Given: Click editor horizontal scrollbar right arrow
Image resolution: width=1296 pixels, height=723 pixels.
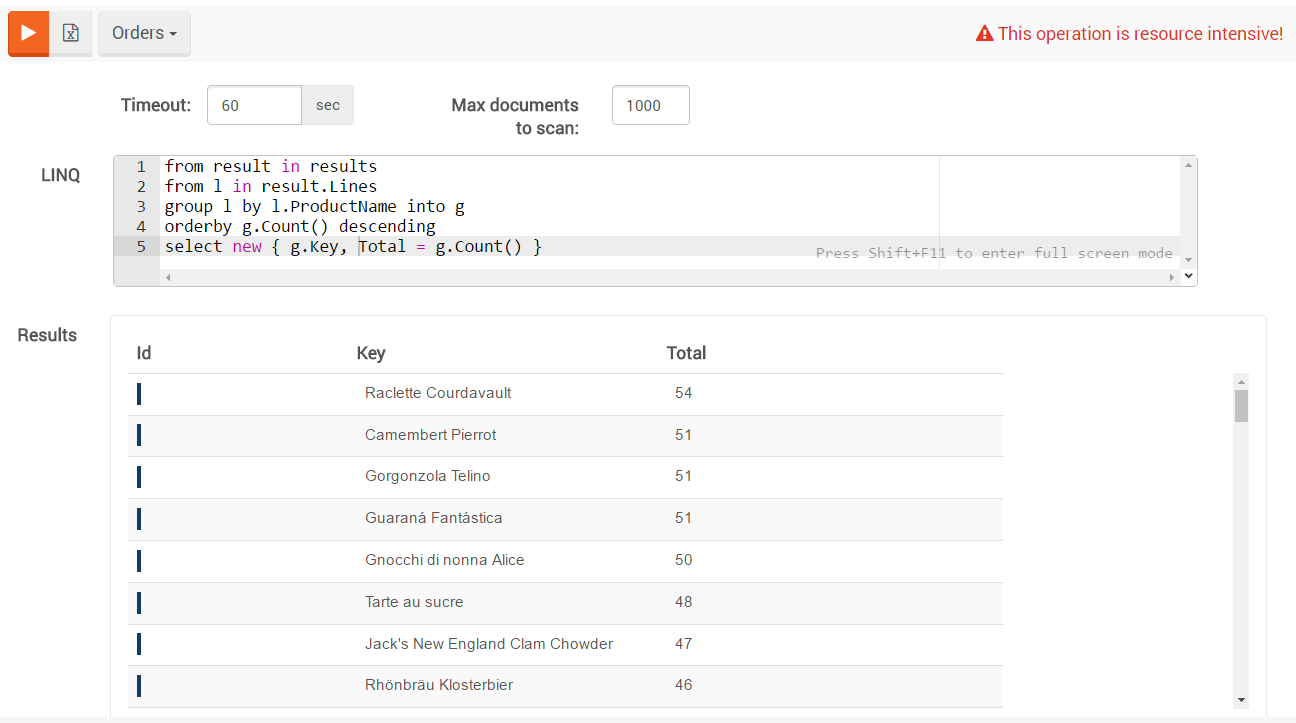Looking at the screenshot, I should coord(1172,277).
